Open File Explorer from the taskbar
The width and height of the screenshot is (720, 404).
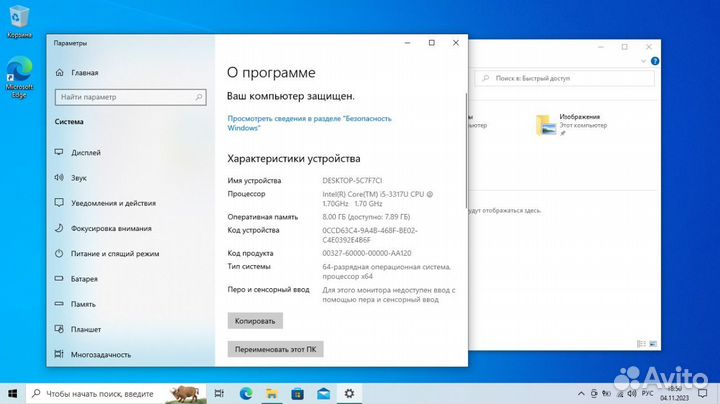point(271,393)
